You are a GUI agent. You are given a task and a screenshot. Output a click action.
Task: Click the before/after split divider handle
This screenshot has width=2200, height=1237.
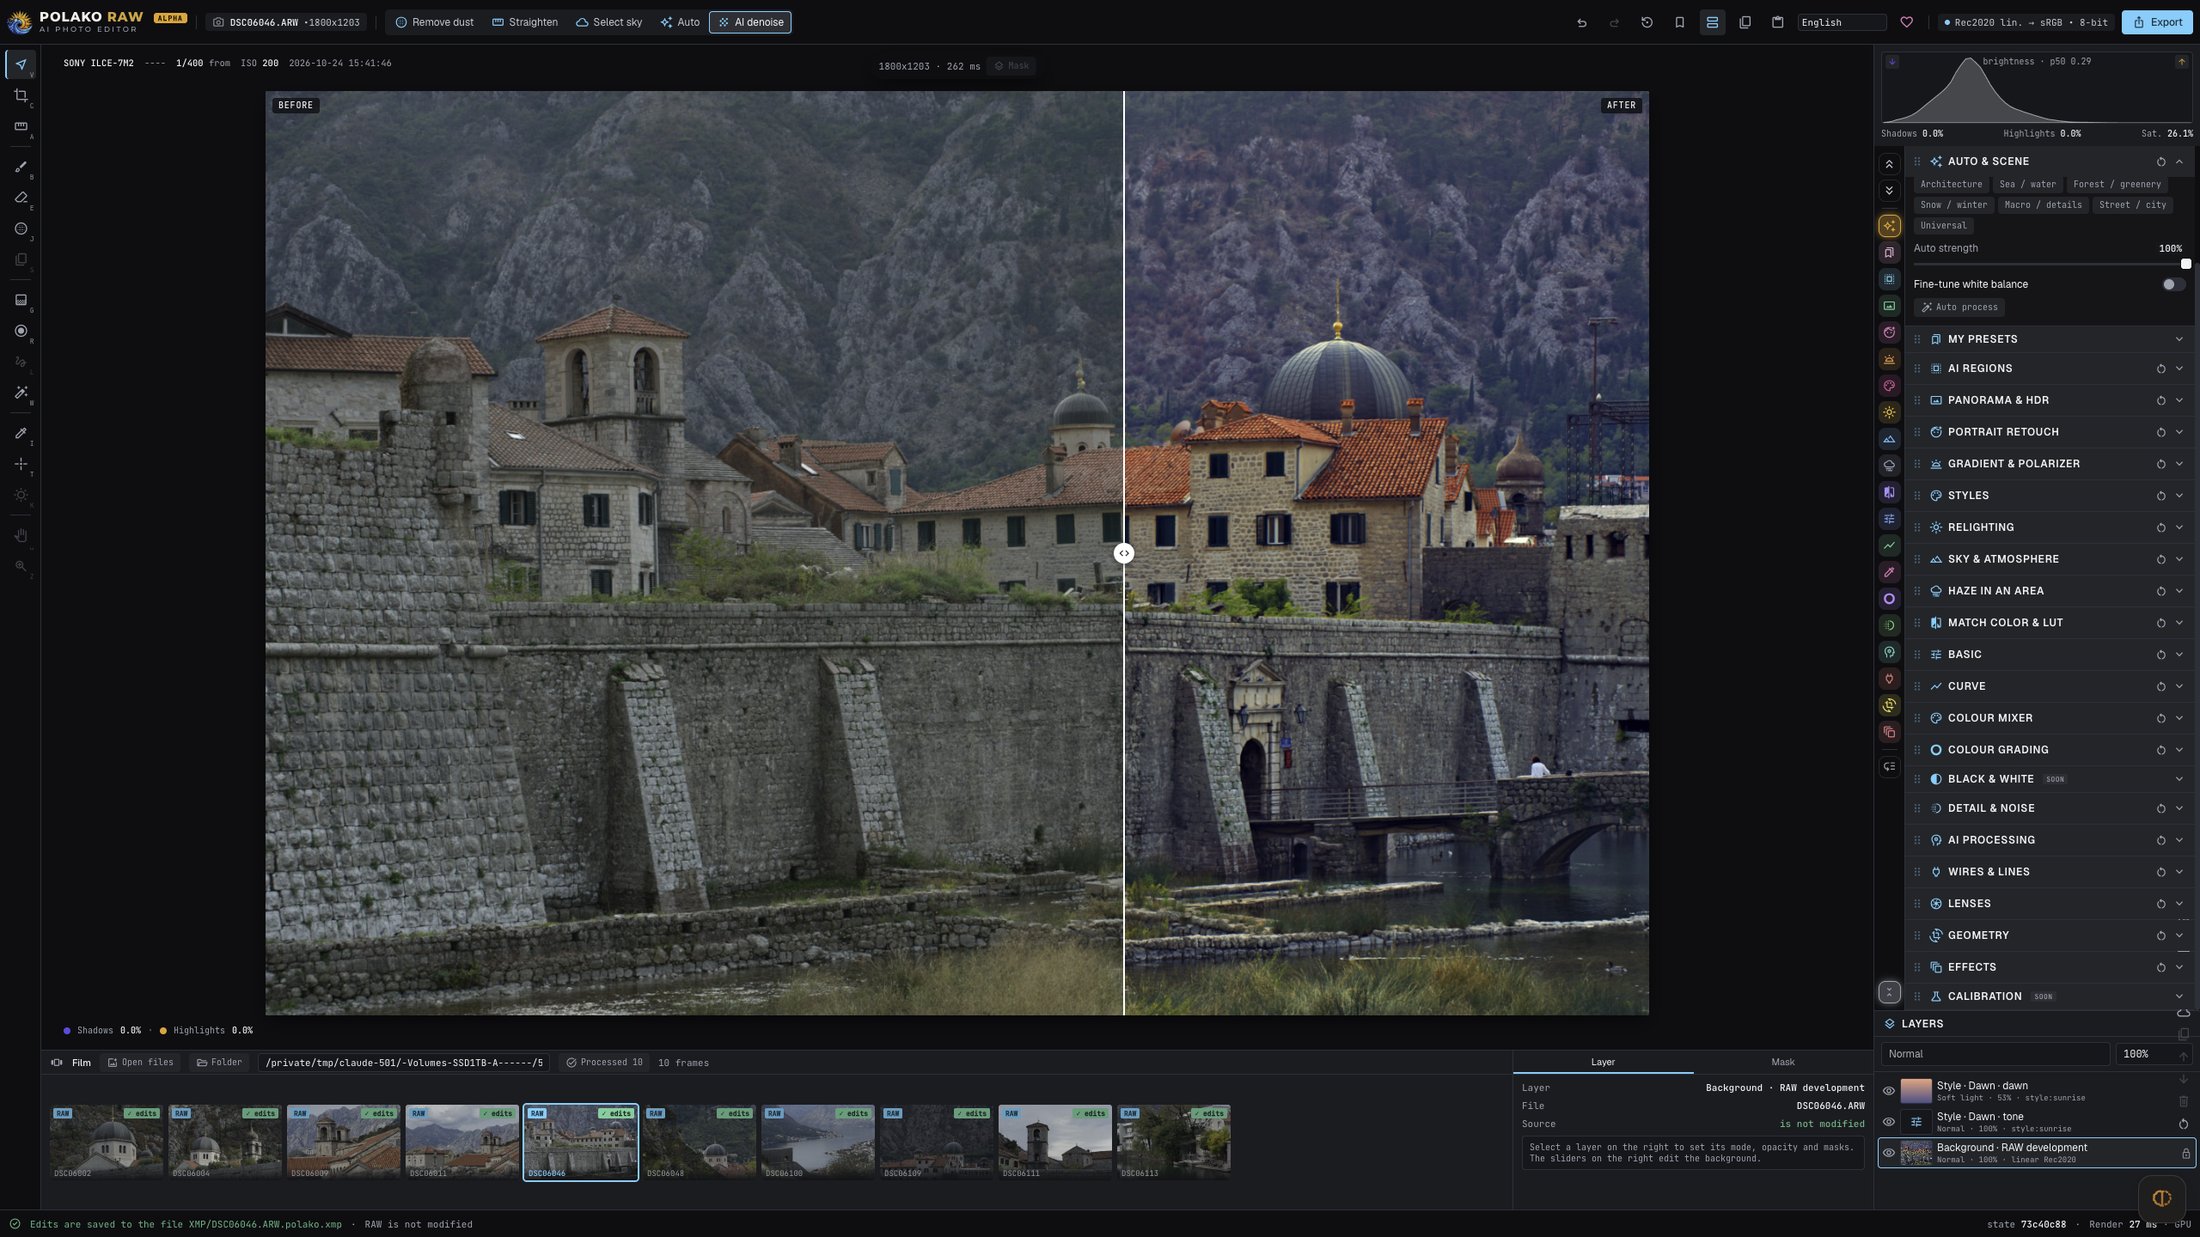[1124, 553]
